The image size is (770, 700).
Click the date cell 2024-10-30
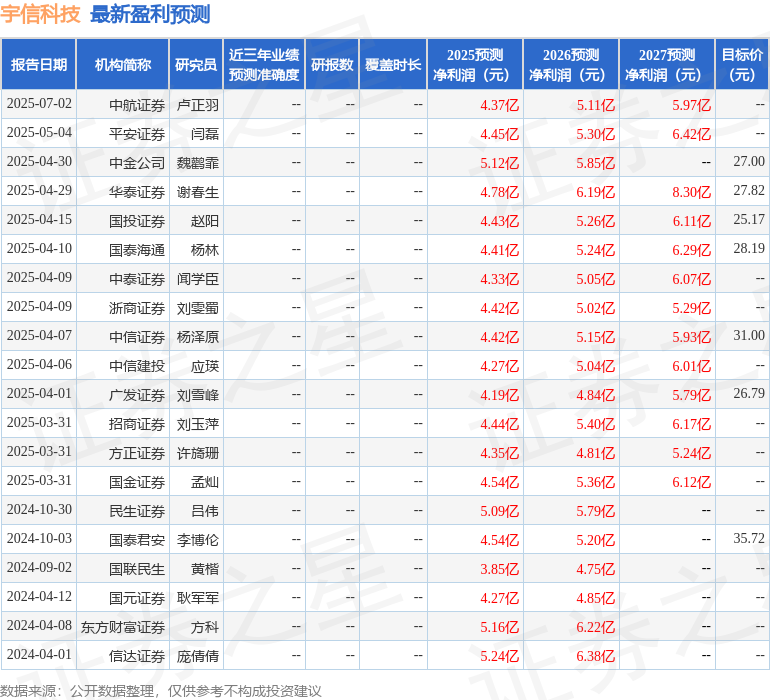tap(39, 509)
